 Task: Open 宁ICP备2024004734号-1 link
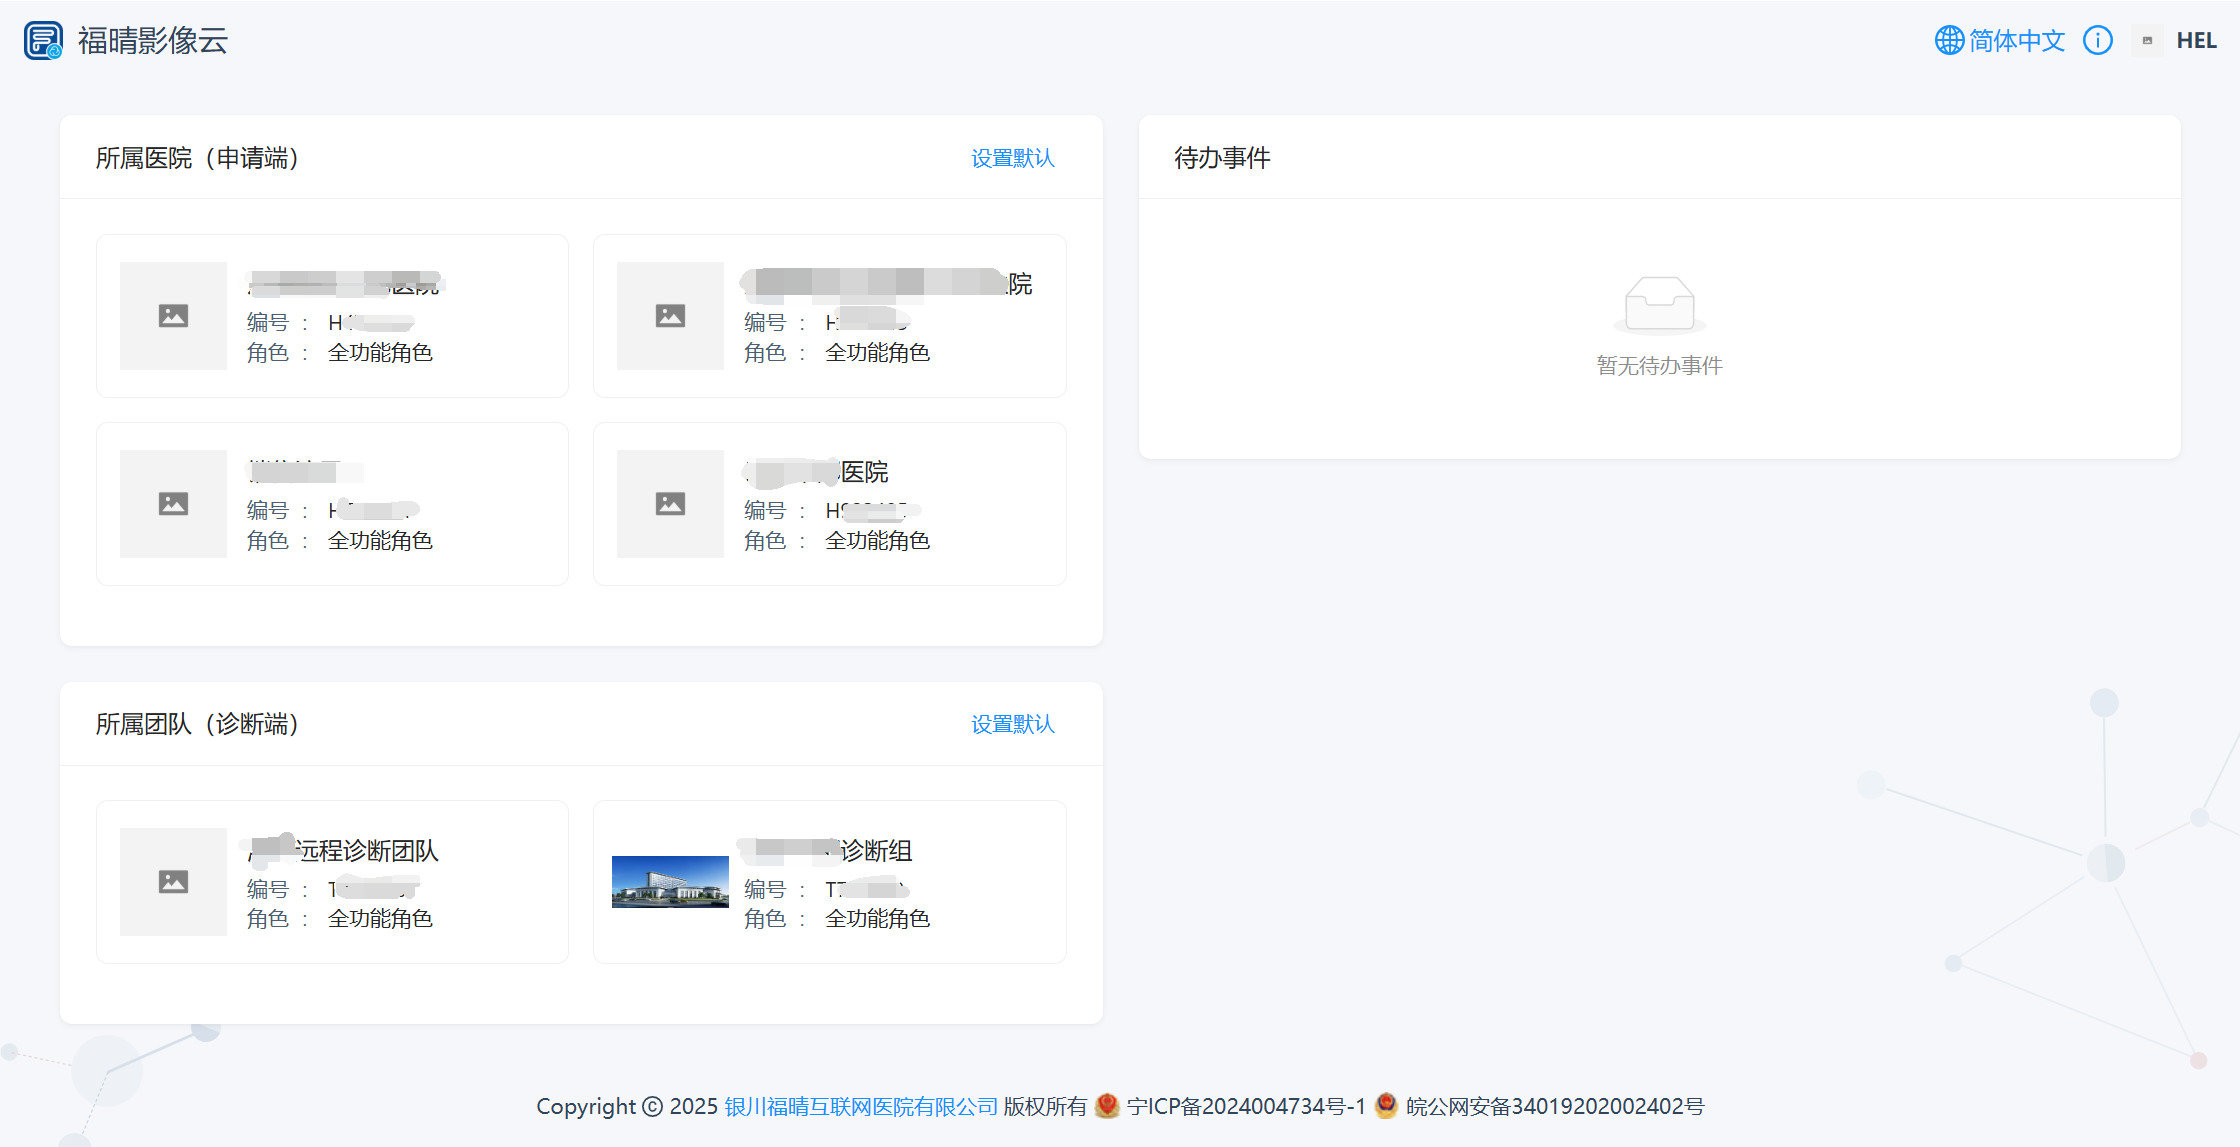[x=1245, y=1106]
